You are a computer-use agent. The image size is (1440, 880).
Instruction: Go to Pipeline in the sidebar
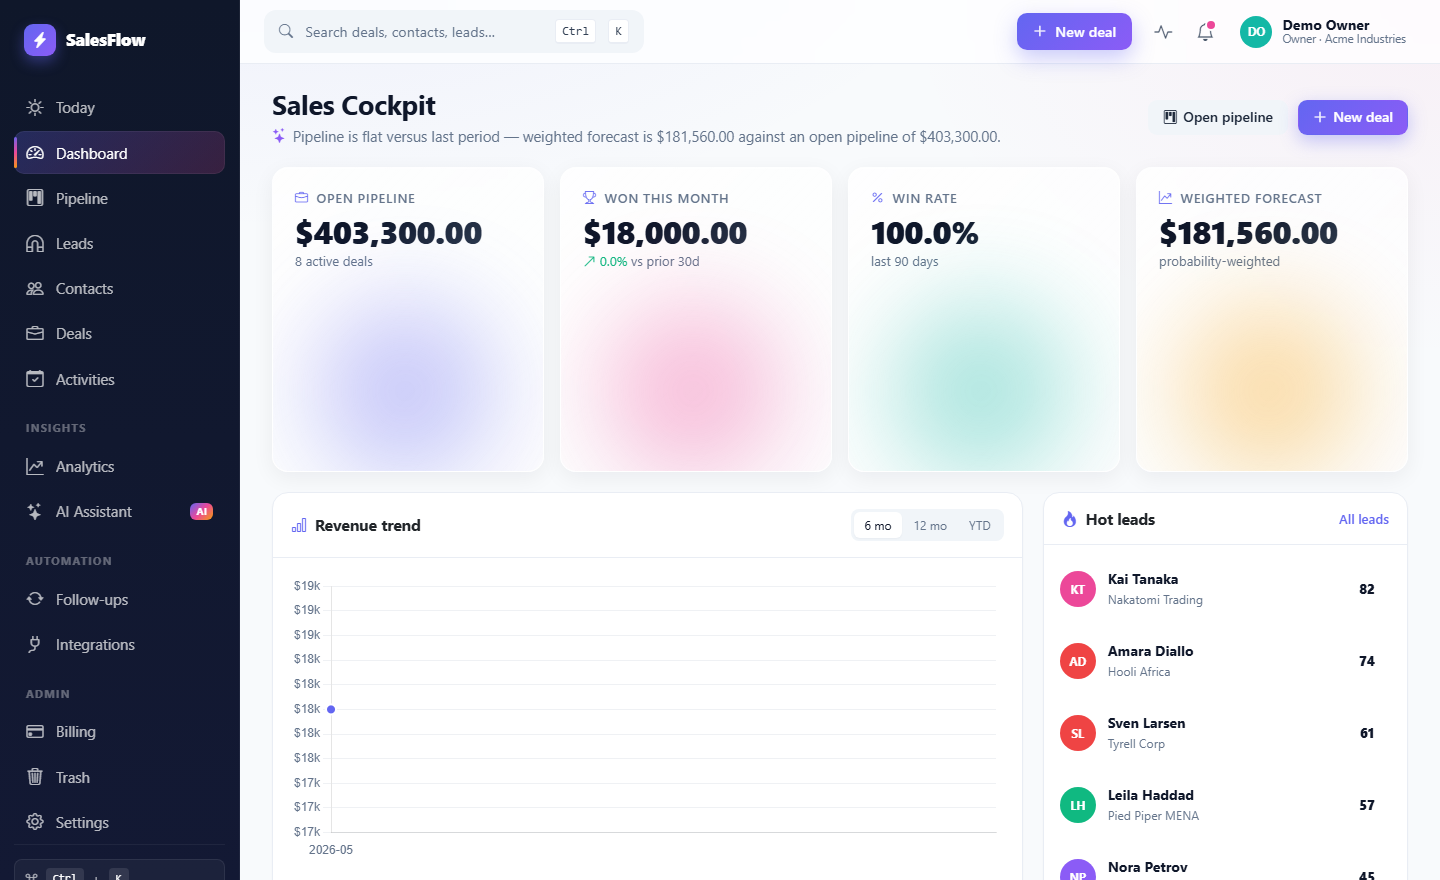pyautogui.click(x=119, y=198)
